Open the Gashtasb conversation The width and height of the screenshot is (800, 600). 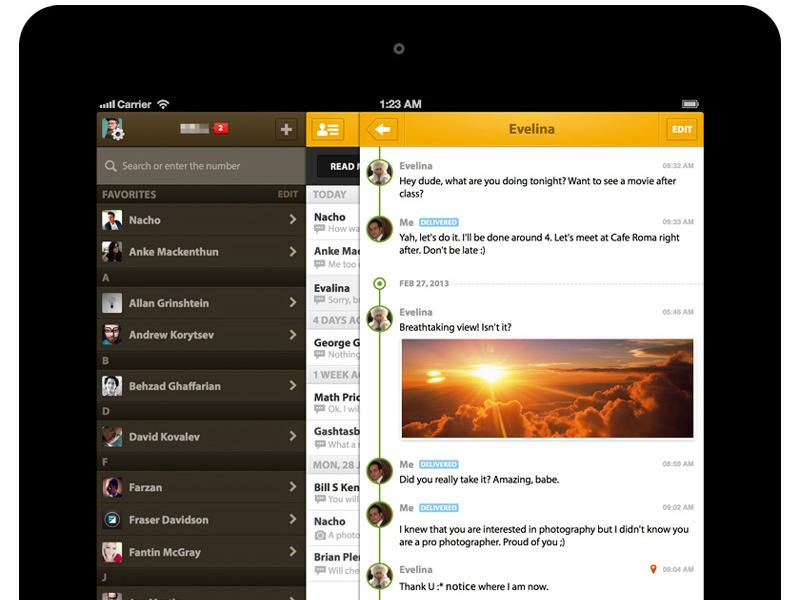click(x=333, y=437)
